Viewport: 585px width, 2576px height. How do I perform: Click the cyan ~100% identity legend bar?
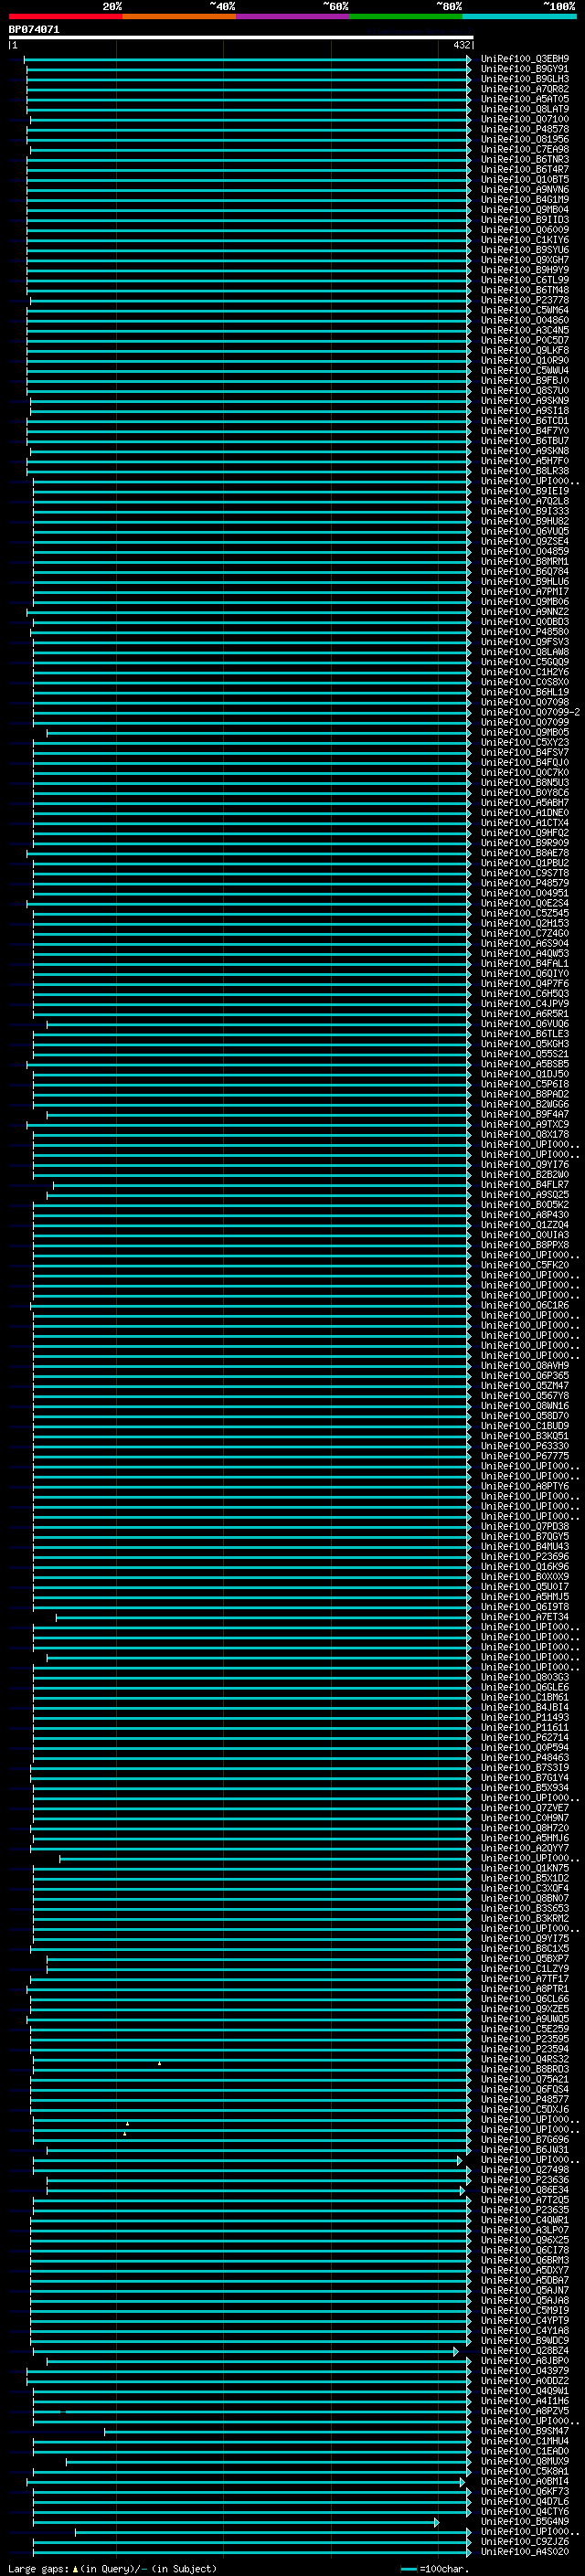click(x=519, y=16)
